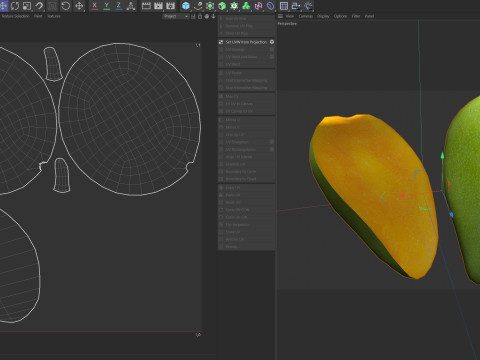The width and height of the screenshot is (480, 360).
Task: Click the blue Z-axis gizmo handle
Action: (451, 215)
